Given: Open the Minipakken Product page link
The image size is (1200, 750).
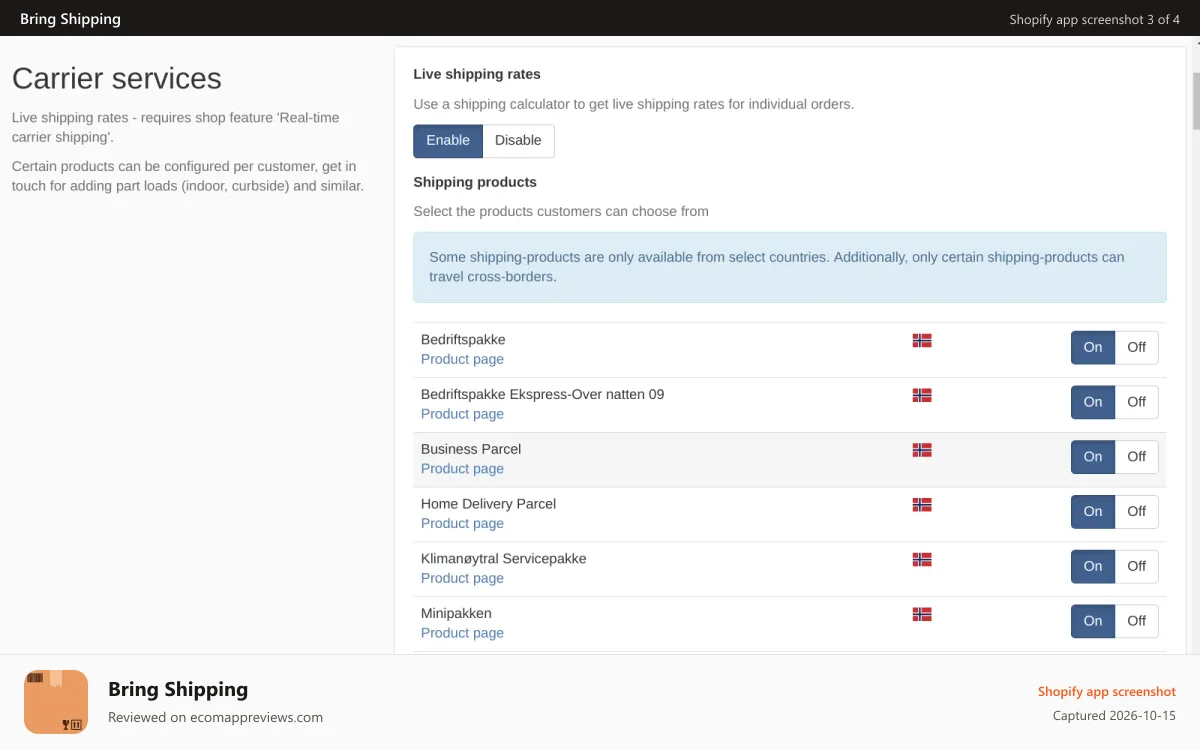Looking at the screenshot, I should pyautogui.click(x=462, y=633).
